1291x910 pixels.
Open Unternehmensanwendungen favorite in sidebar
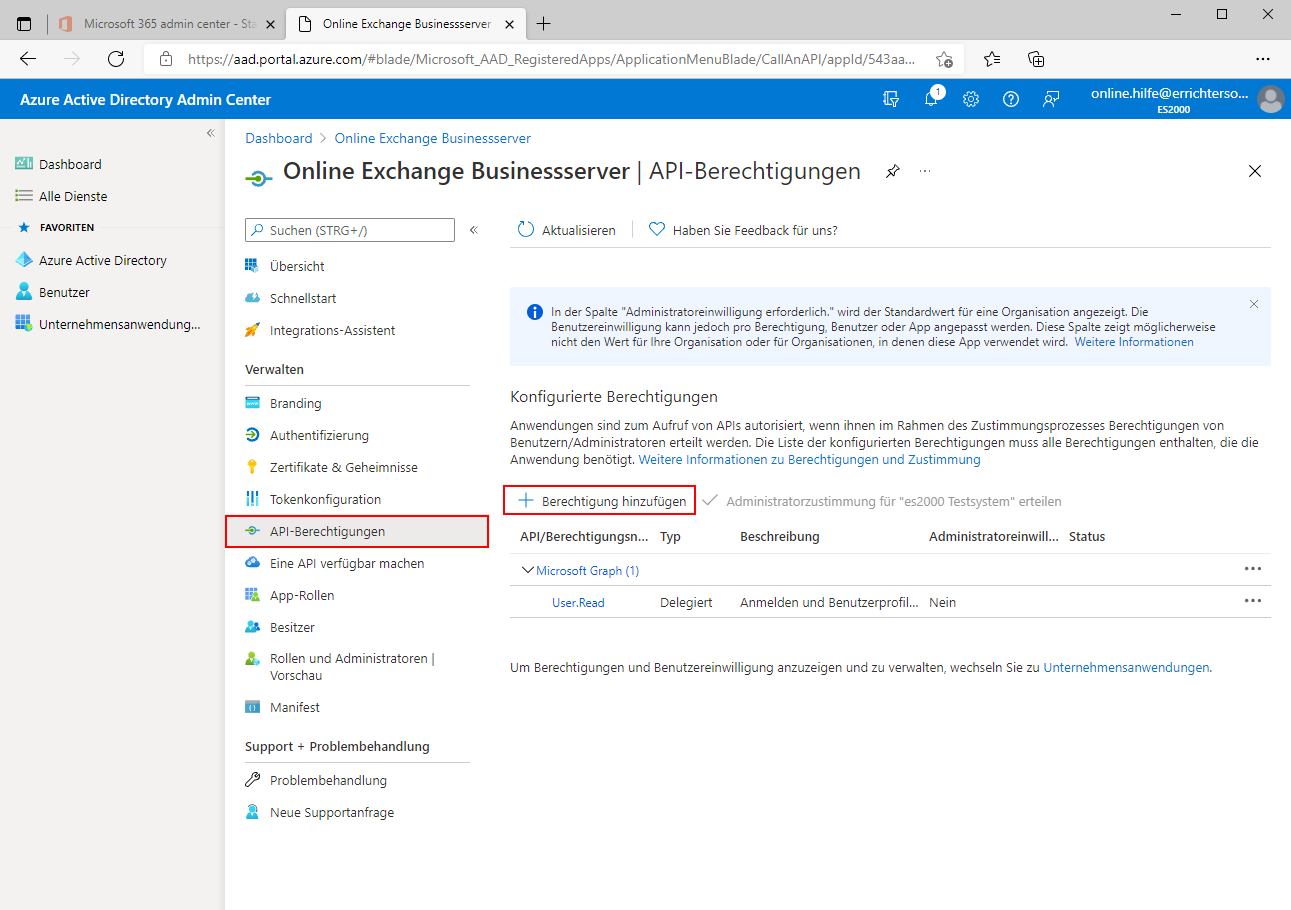point(119,324)
